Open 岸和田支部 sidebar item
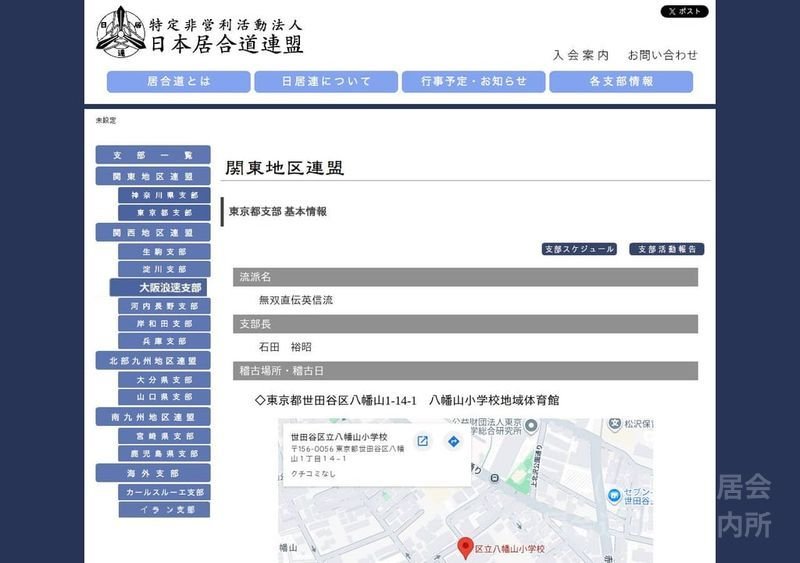 pyautogui.click(x=164, y=324)
